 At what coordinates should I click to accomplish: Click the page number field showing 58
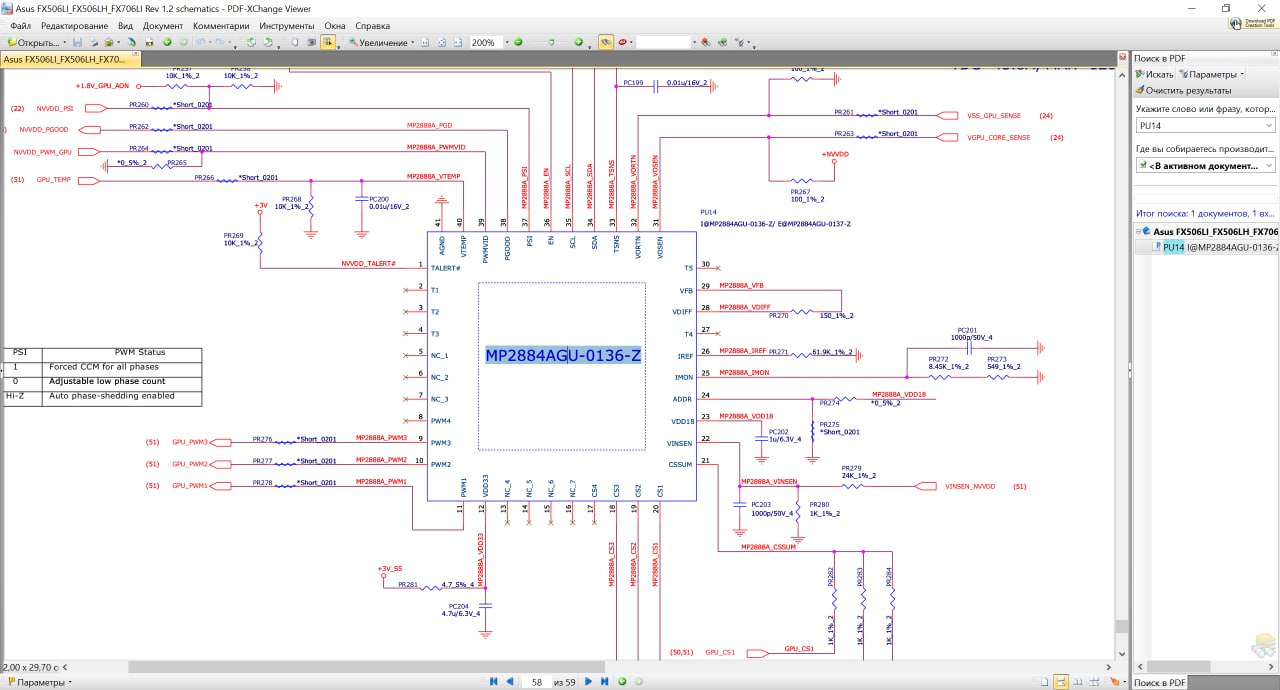click(x=537, y=682)
